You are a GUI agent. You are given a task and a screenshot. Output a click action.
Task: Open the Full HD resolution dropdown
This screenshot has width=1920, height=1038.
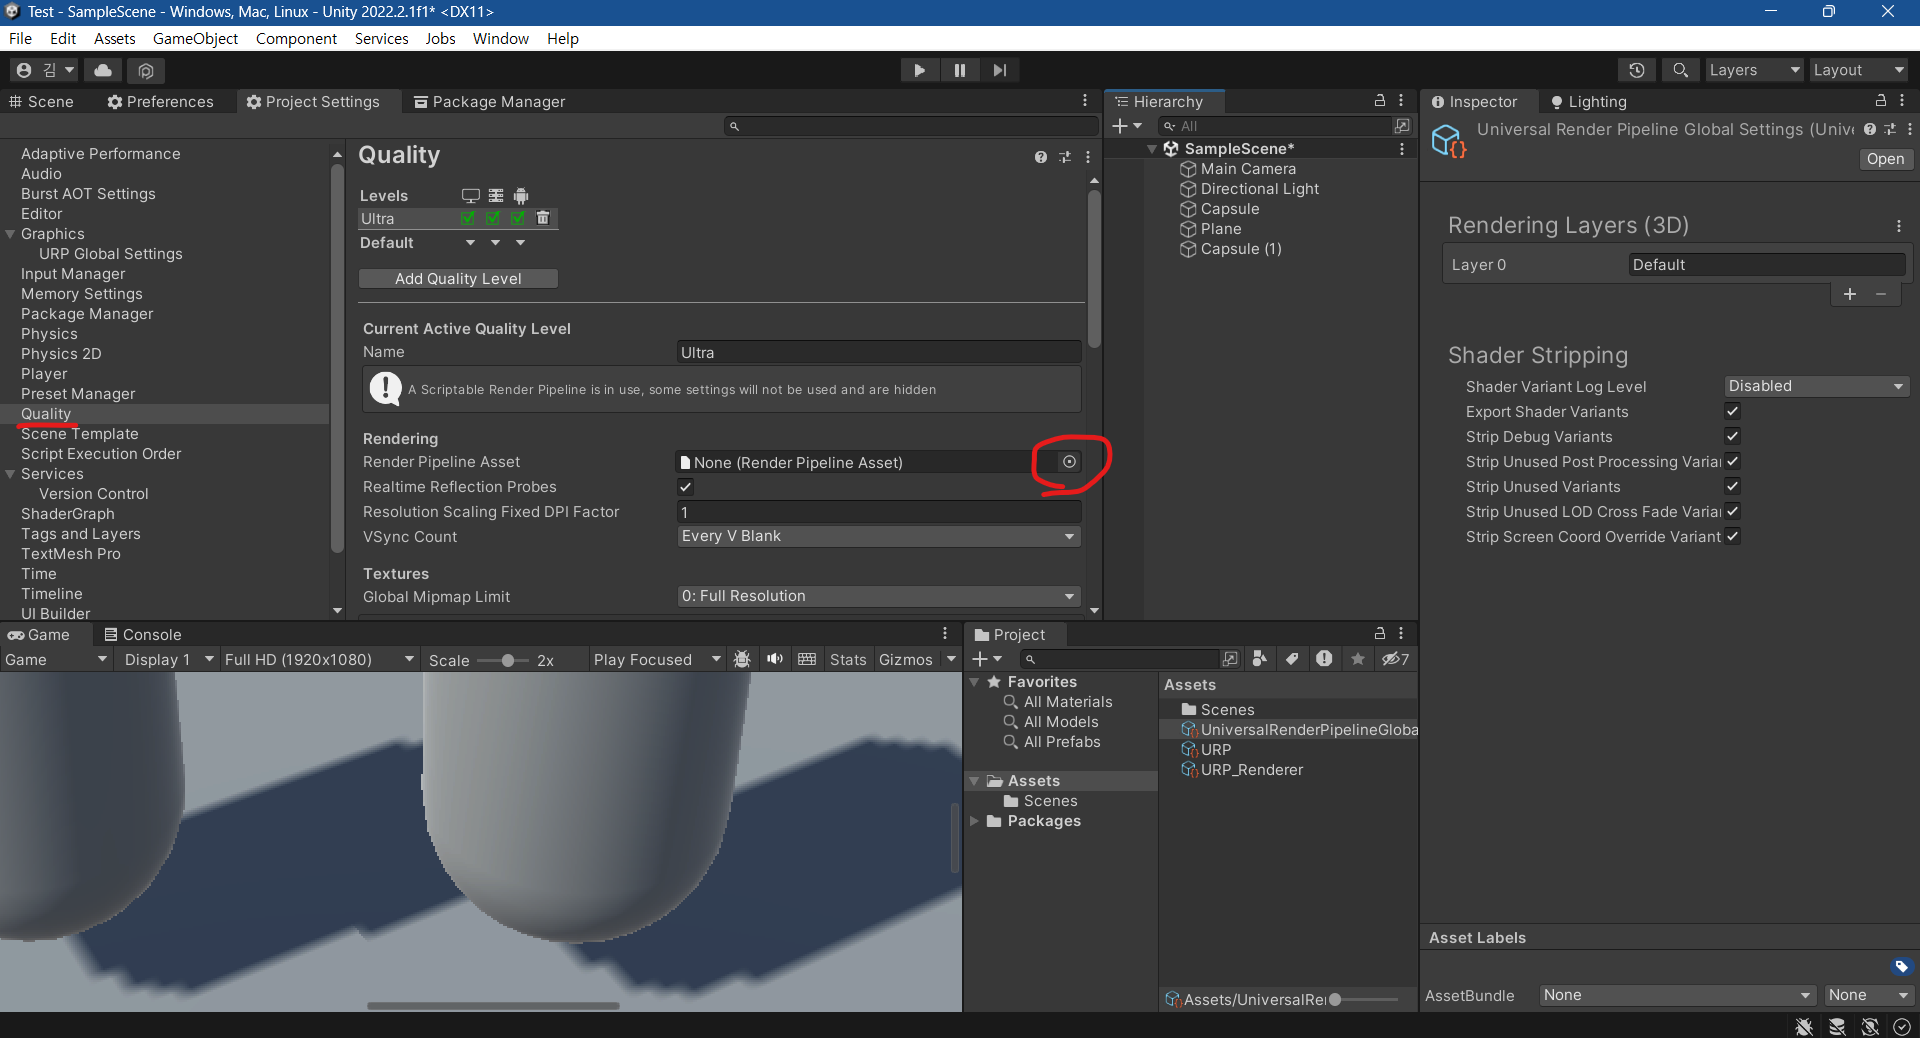coord(319,660)
